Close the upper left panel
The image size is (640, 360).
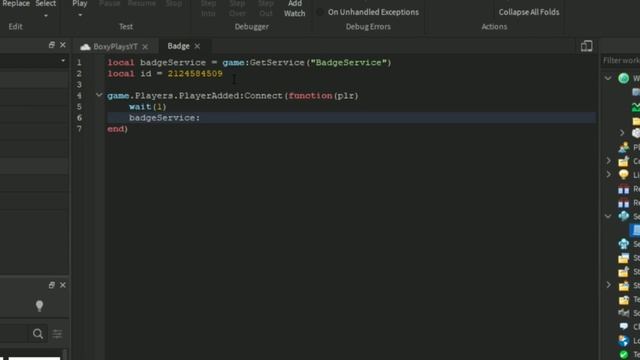(62, 45)
